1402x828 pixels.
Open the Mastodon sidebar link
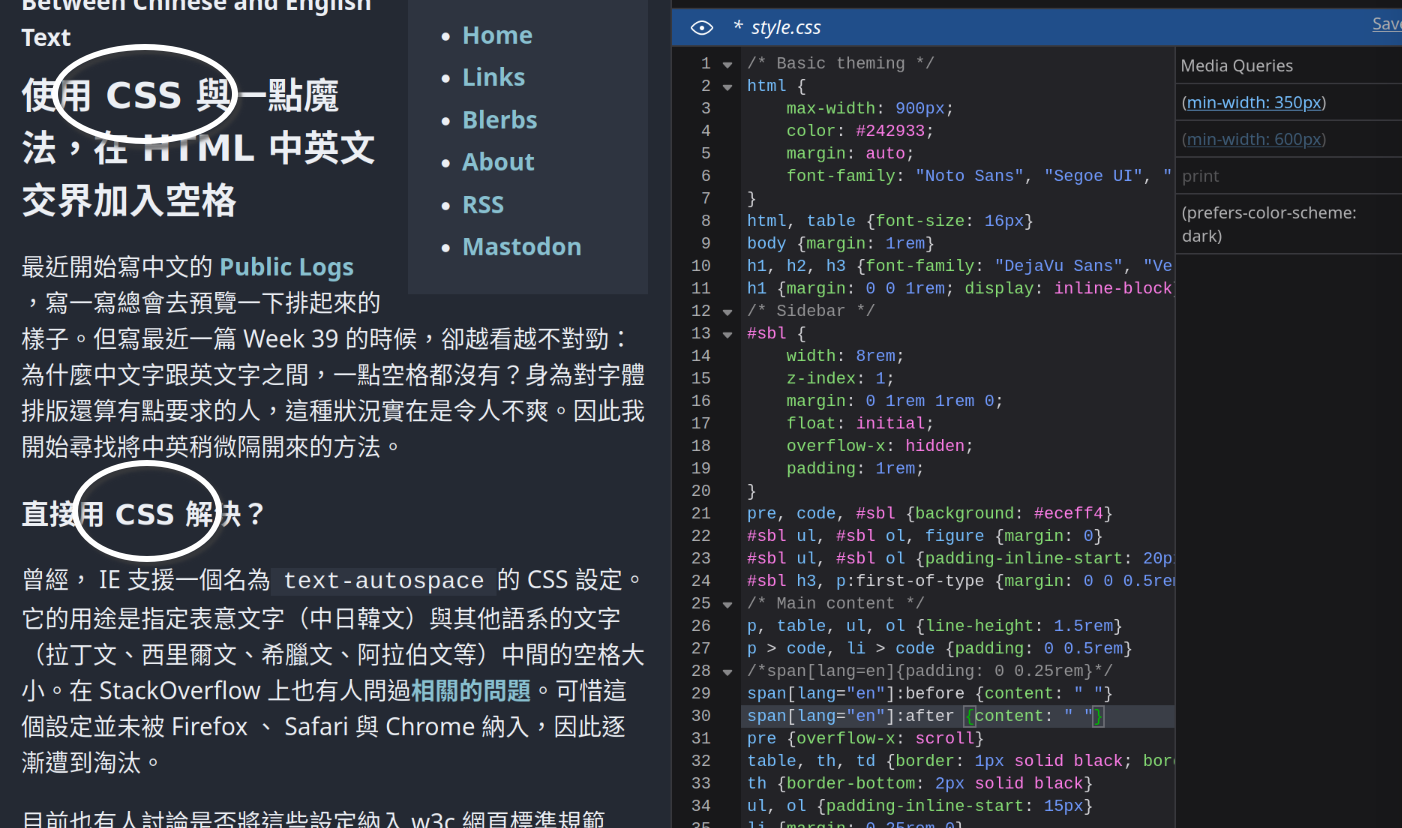522,247
